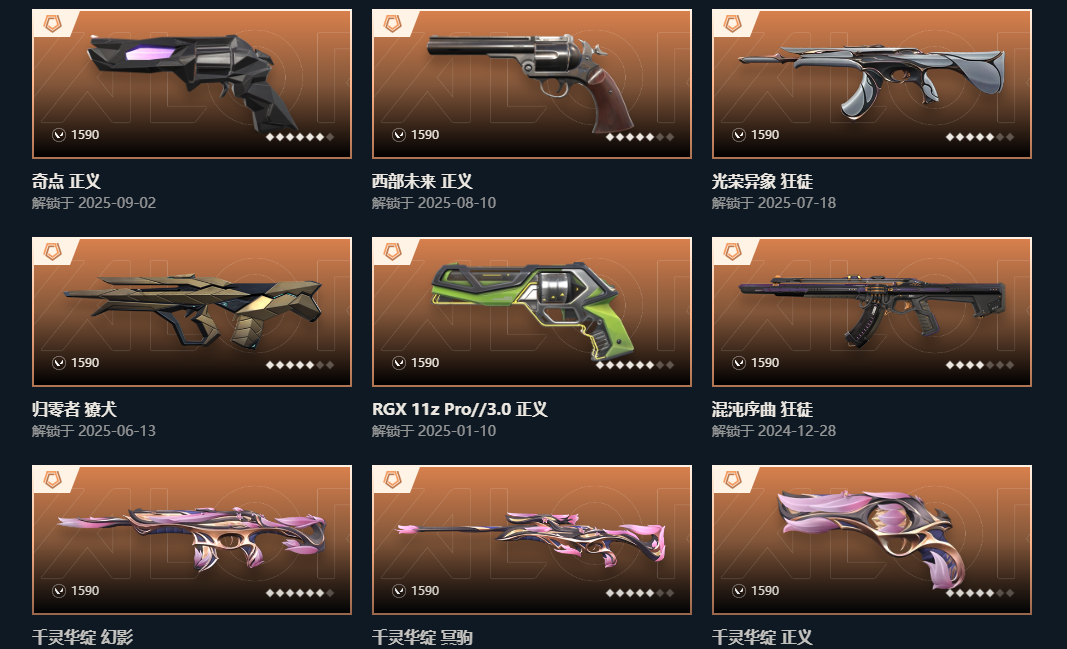Click the tier badge on 混沌序曲 狂徒 card

732,252
